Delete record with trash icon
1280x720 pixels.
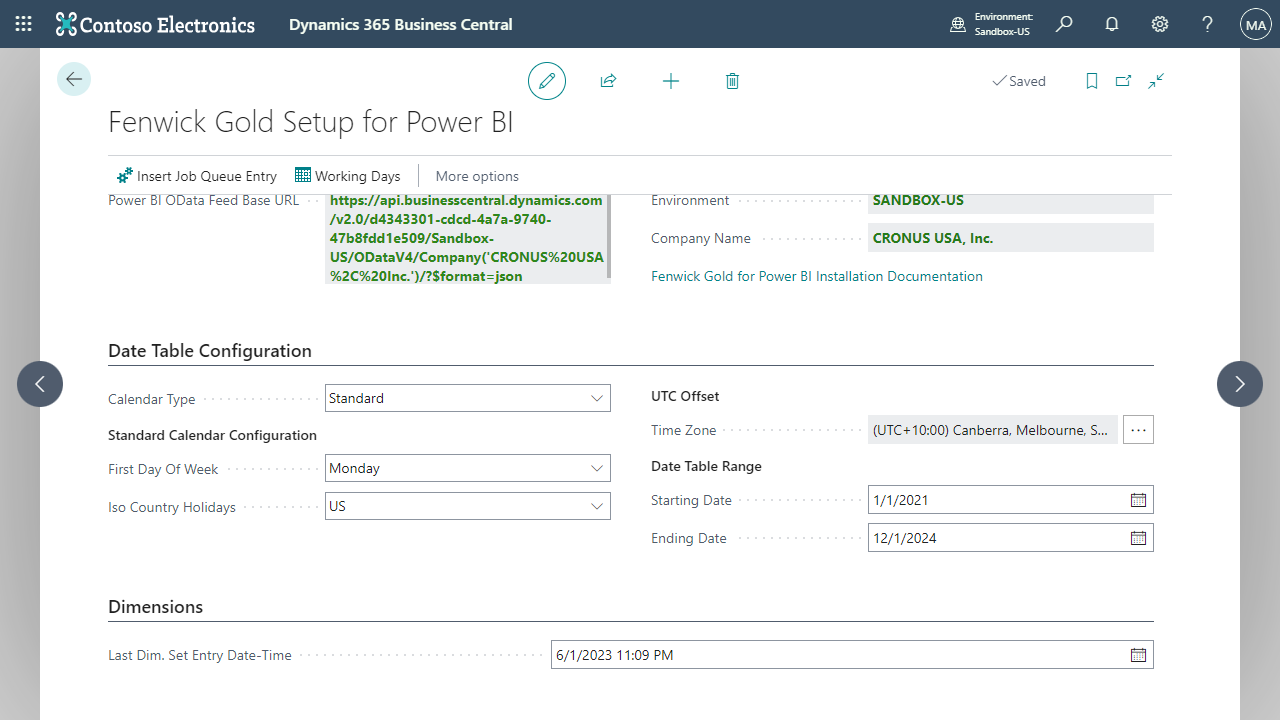(732, 81)
